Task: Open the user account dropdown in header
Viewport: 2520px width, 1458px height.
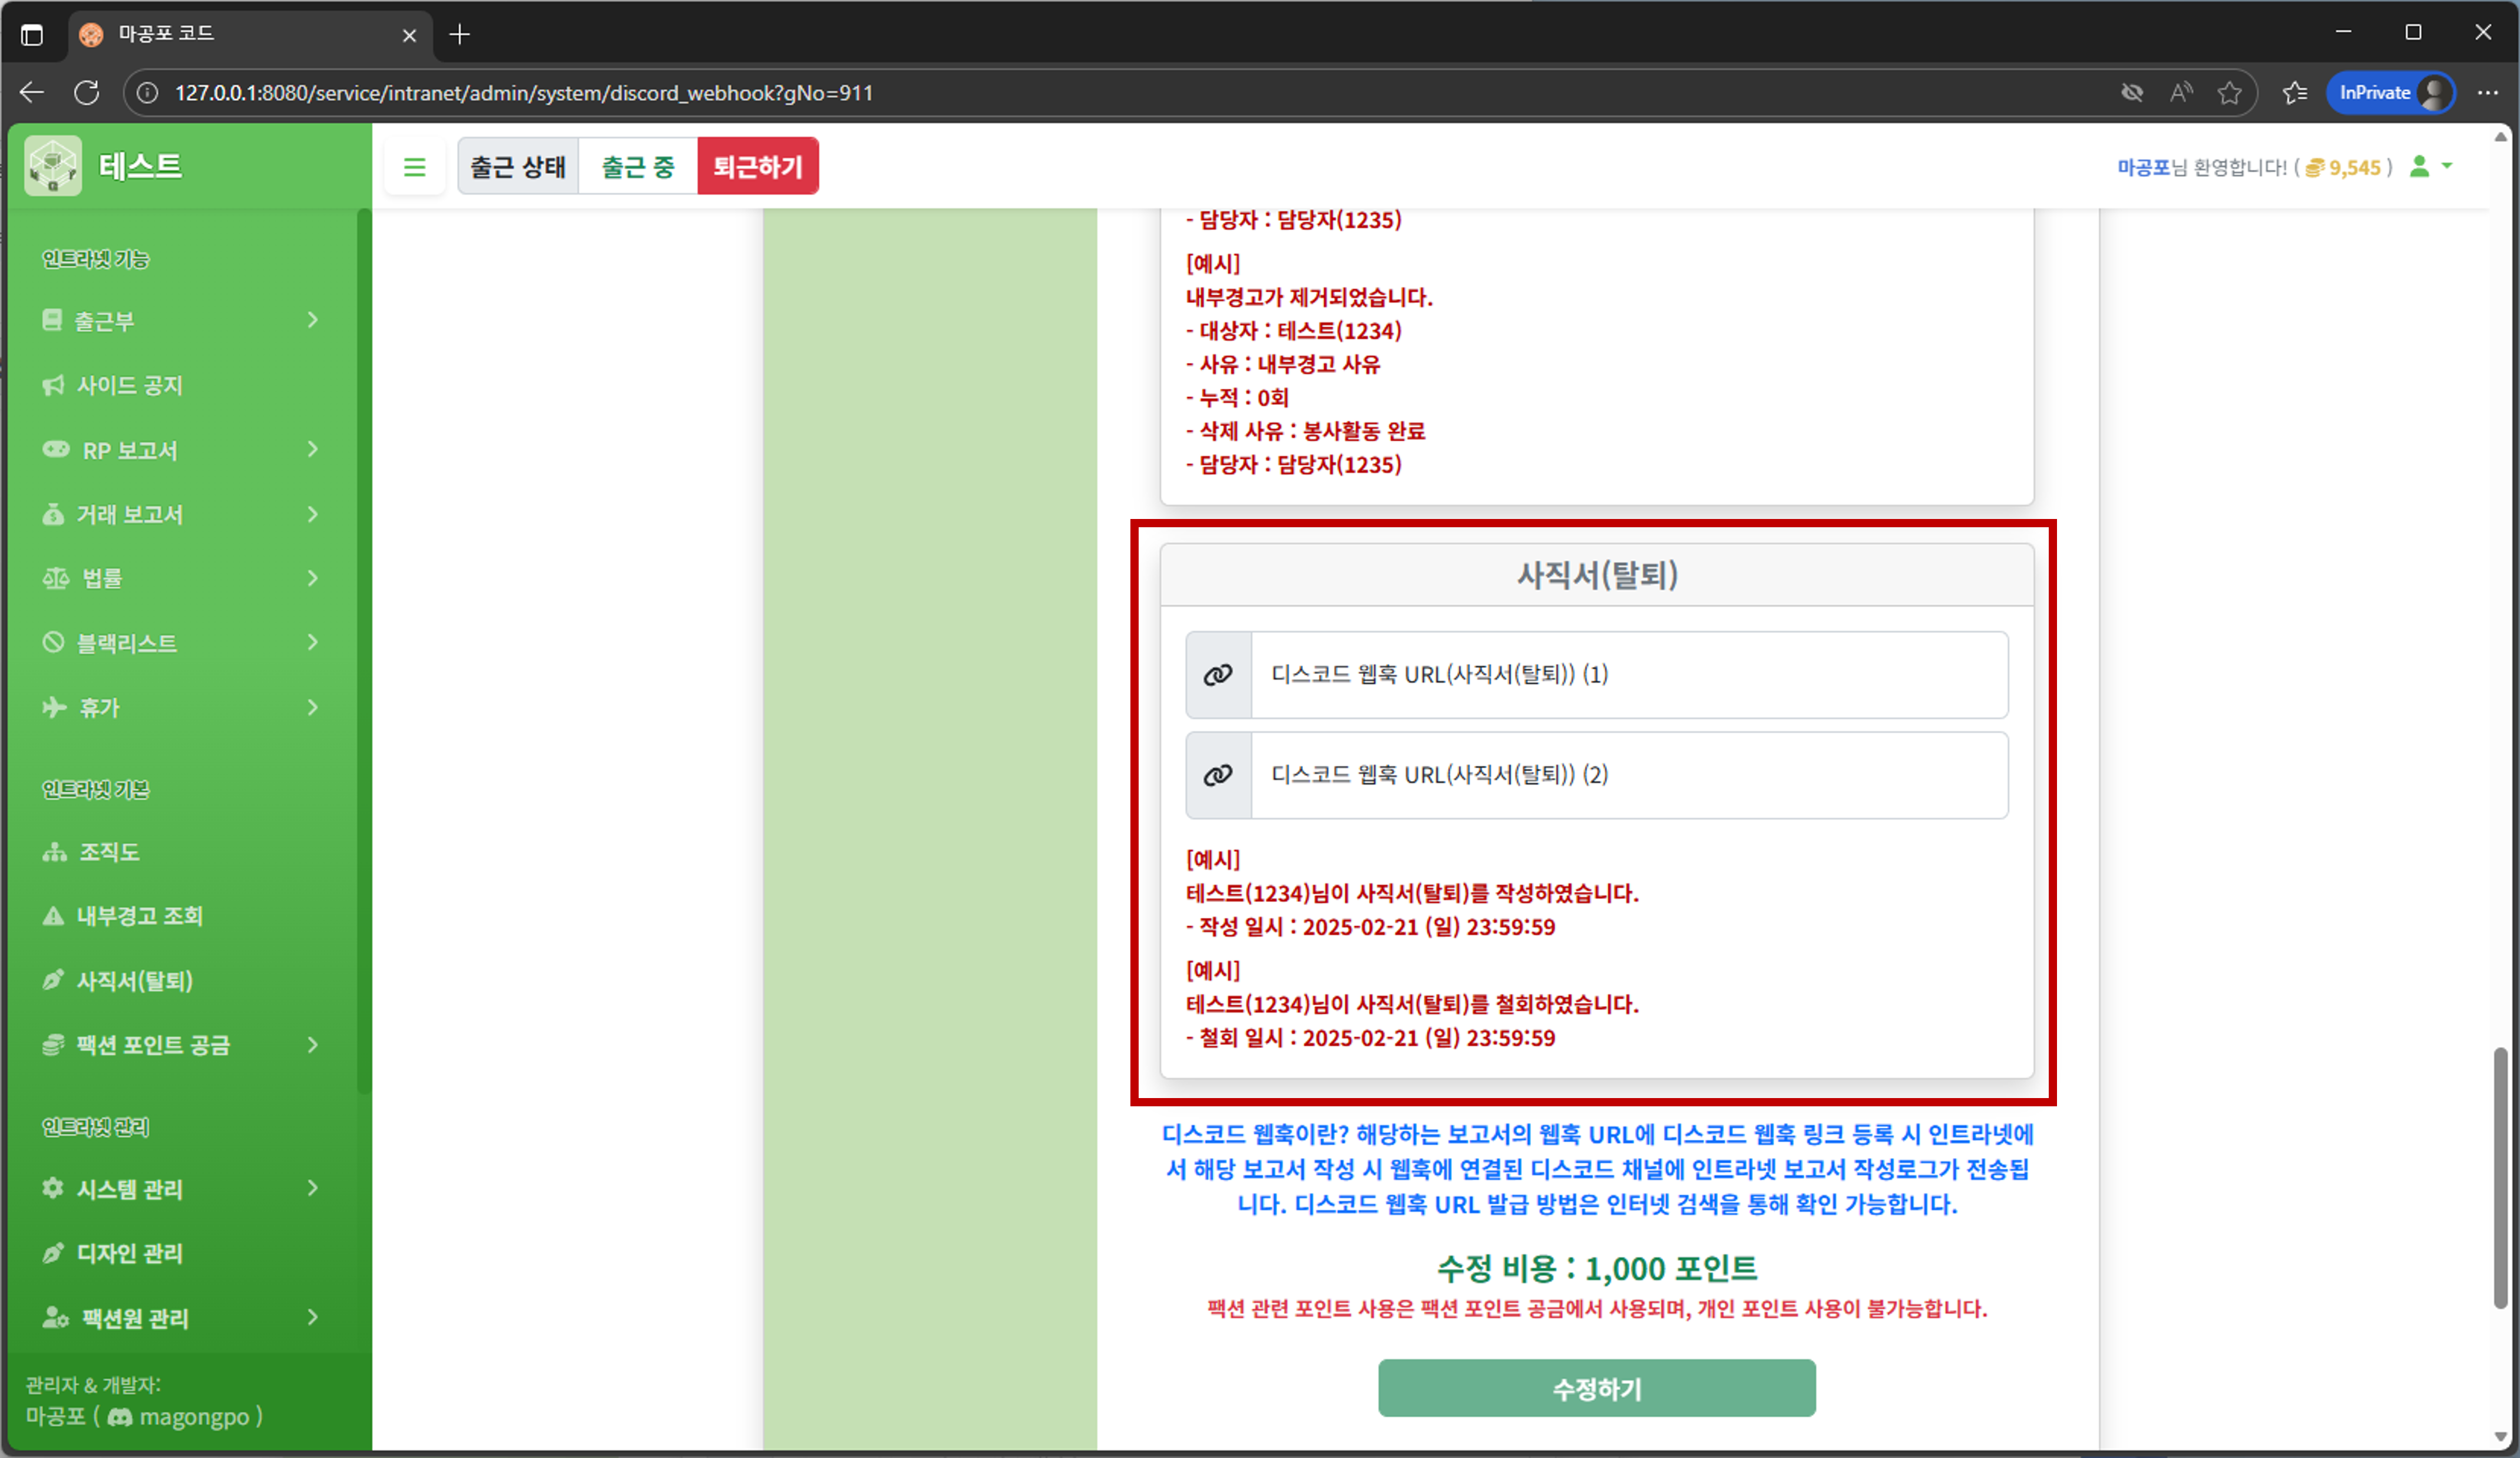Action: point(2432,167)
